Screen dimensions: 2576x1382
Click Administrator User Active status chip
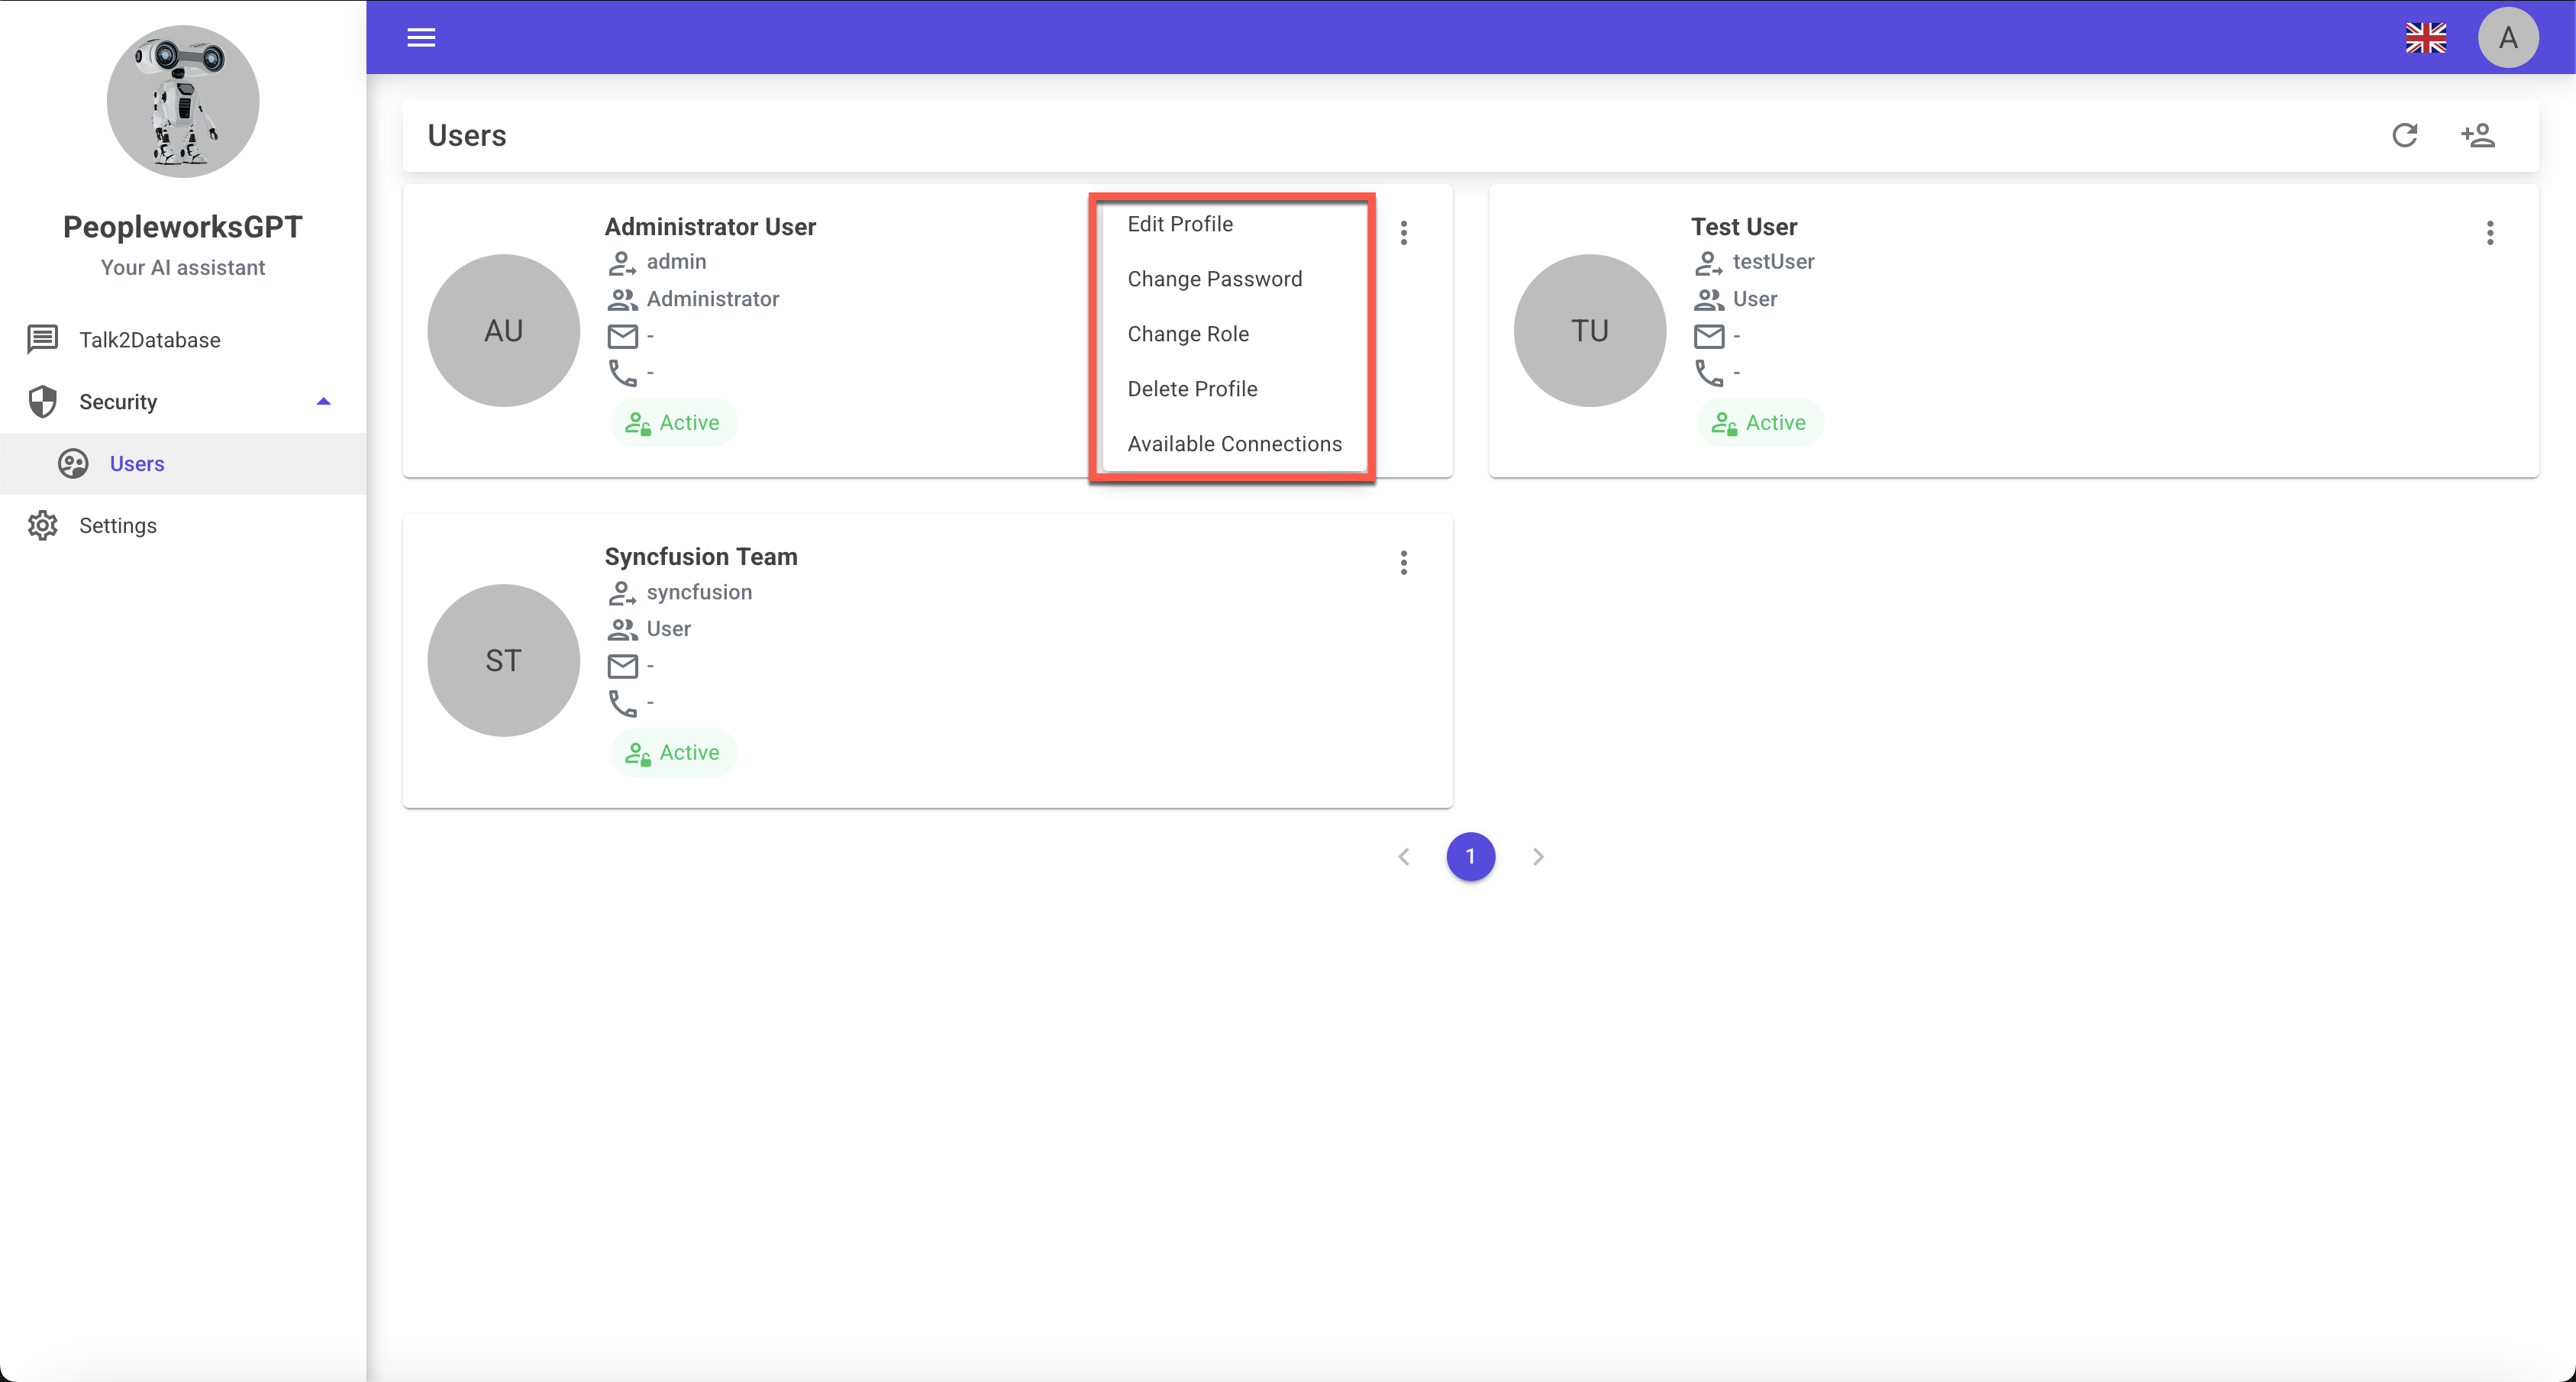674,423
